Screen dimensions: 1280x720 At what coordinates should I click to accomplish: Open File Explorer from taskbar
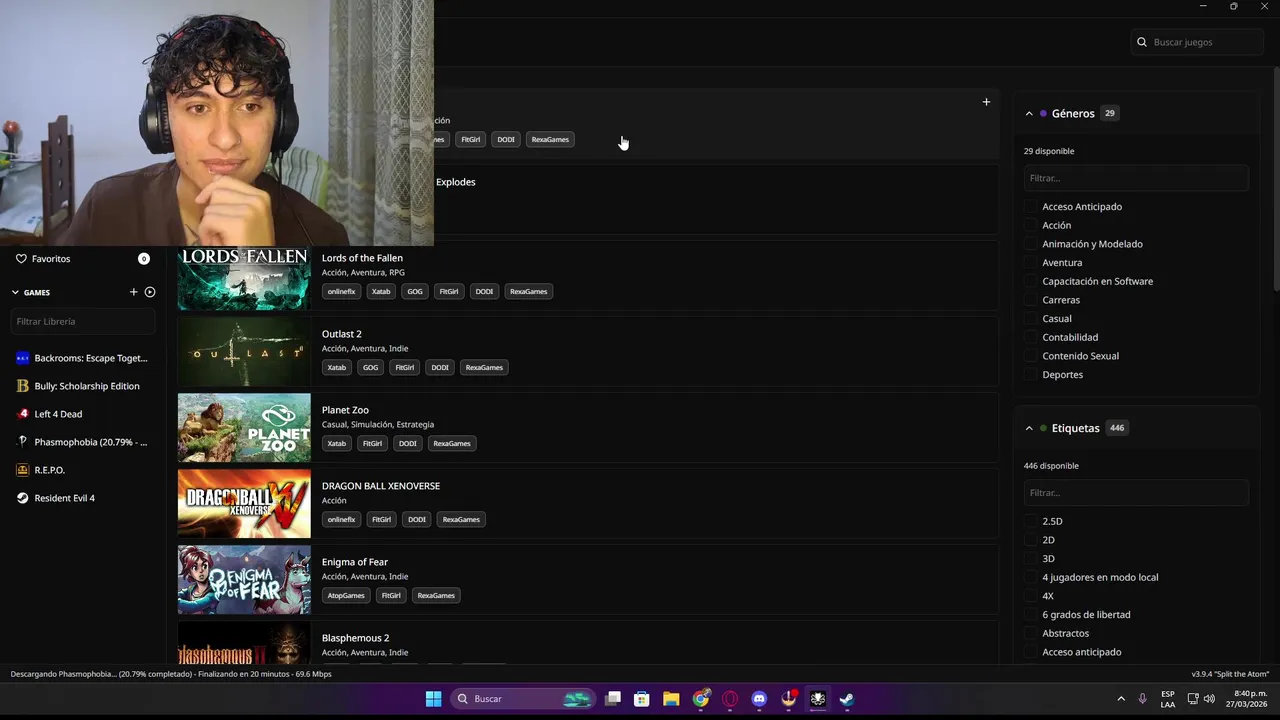tap(671, 699)
